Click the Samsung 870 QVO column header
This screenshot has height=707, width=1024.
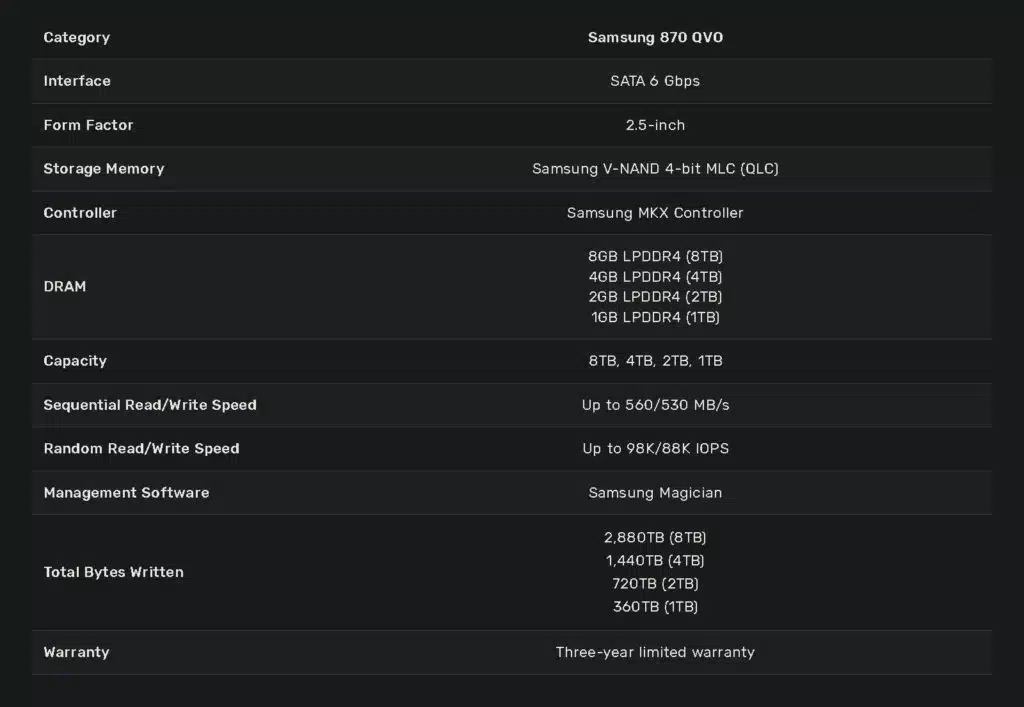655,37
